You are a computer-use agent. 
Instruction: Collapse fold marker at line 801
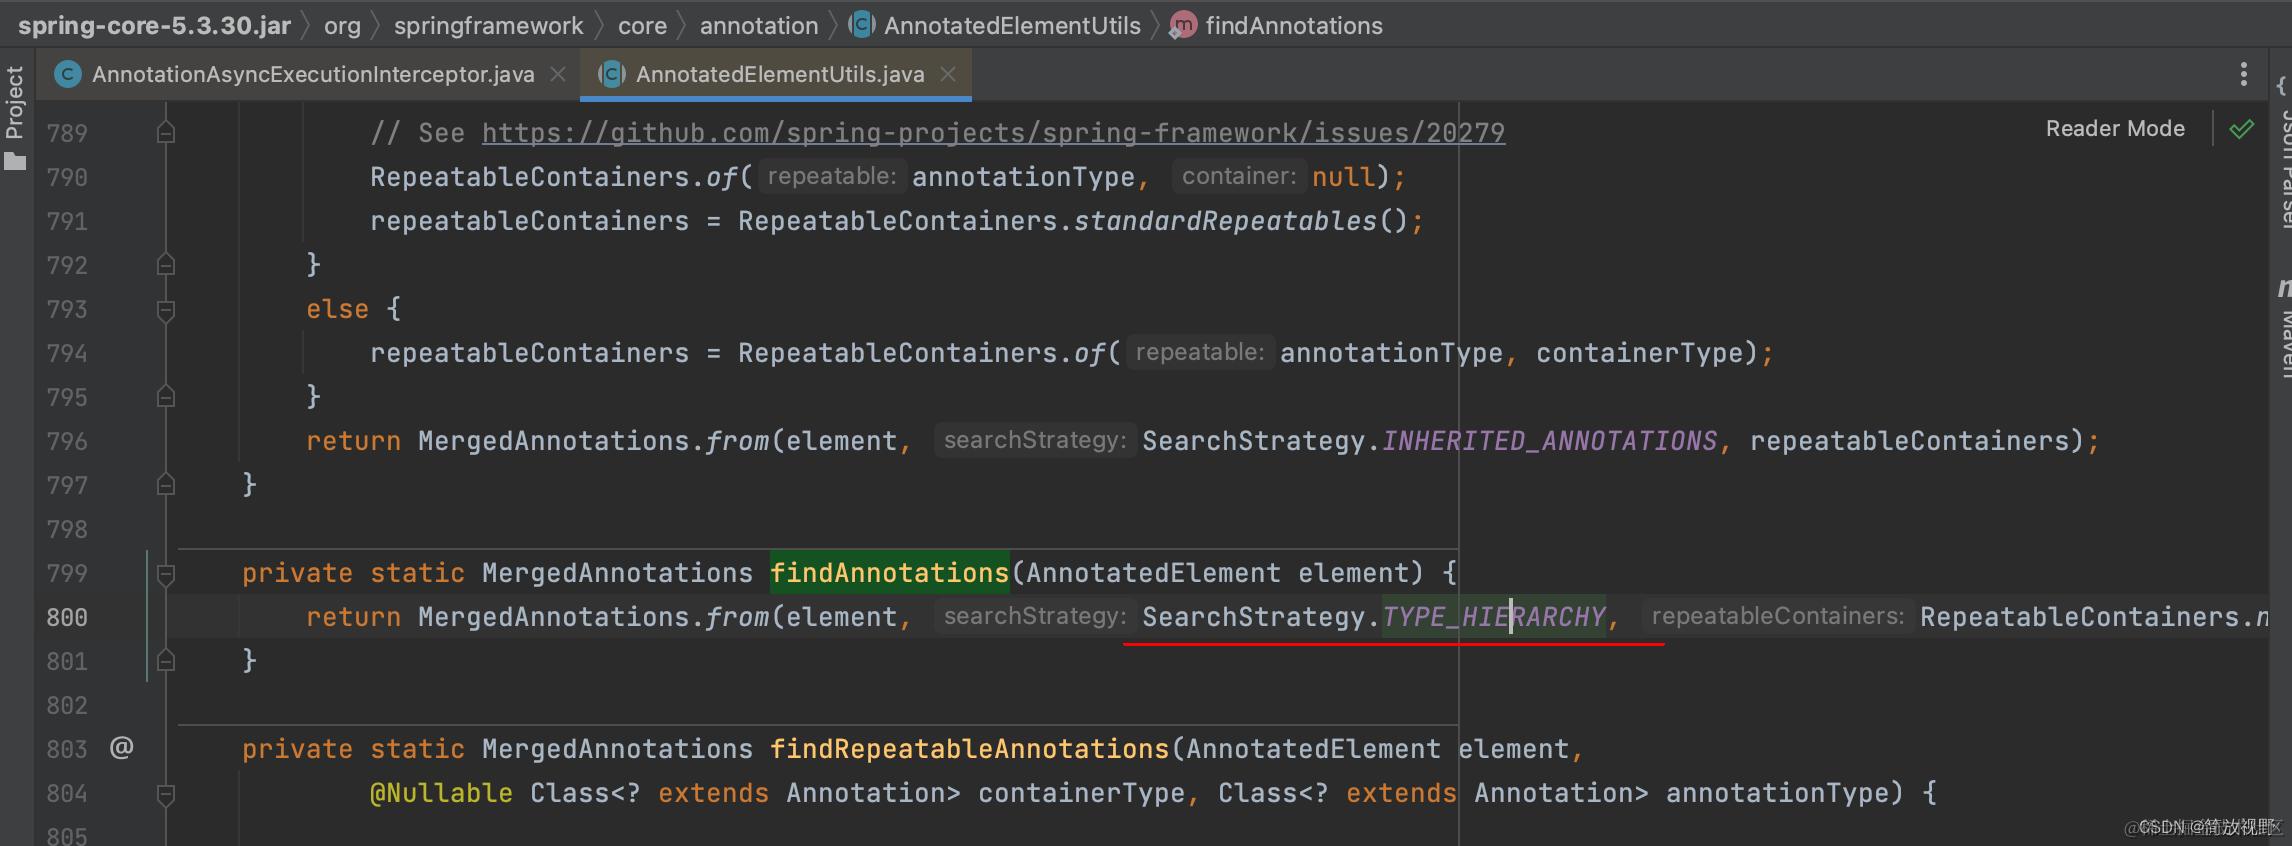click(166, 660)
